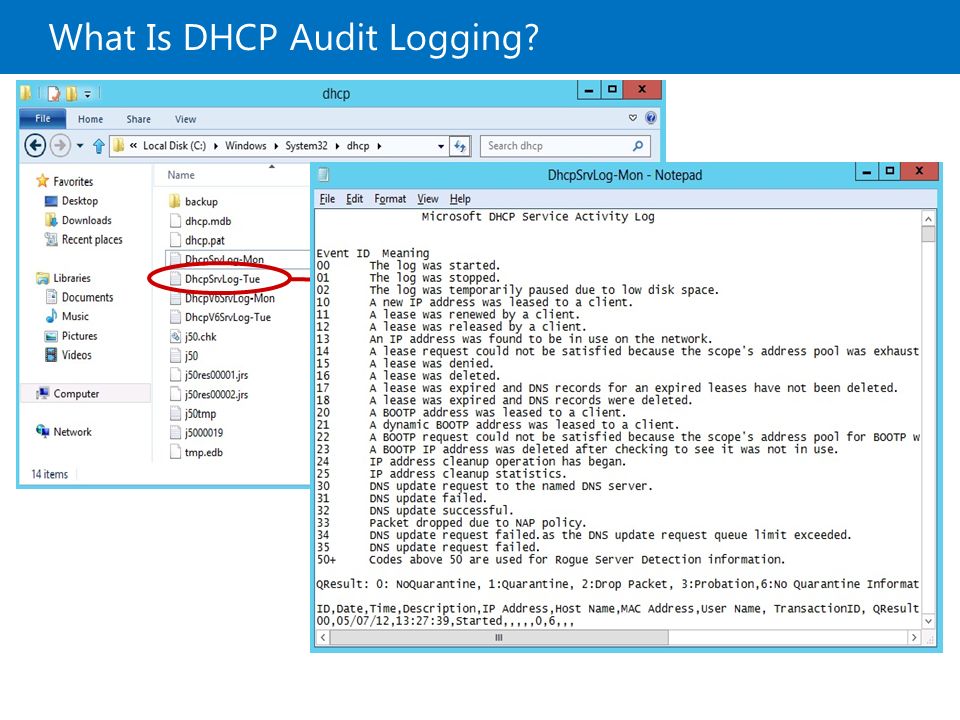Image resolution: width=960 pixels, height=720 pixels.
Task: Open the Explorer help icon
Action: click(651, 118)
